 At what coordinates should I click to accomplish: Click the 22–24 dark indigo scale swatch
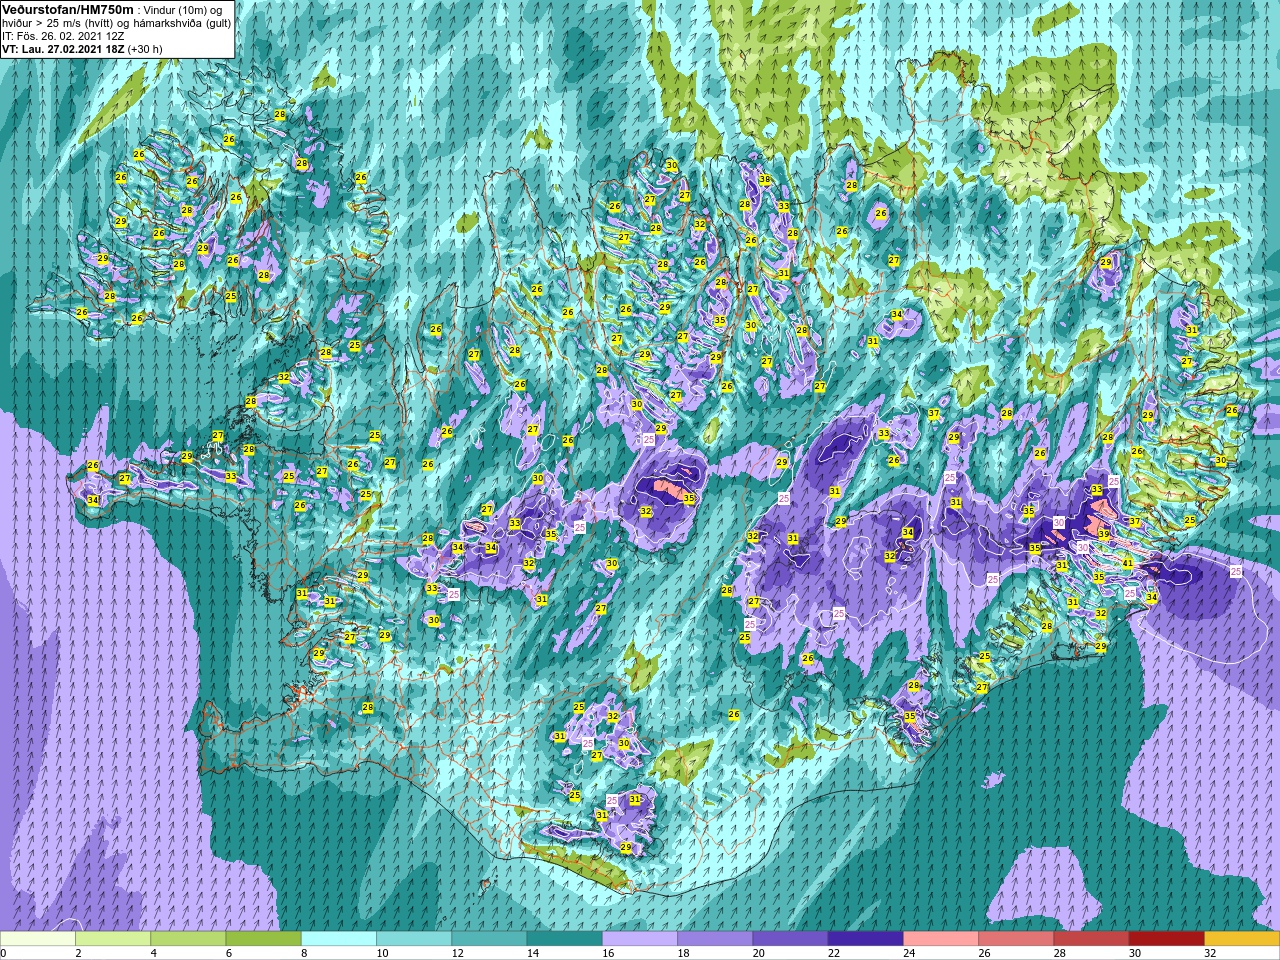[865, 939]
